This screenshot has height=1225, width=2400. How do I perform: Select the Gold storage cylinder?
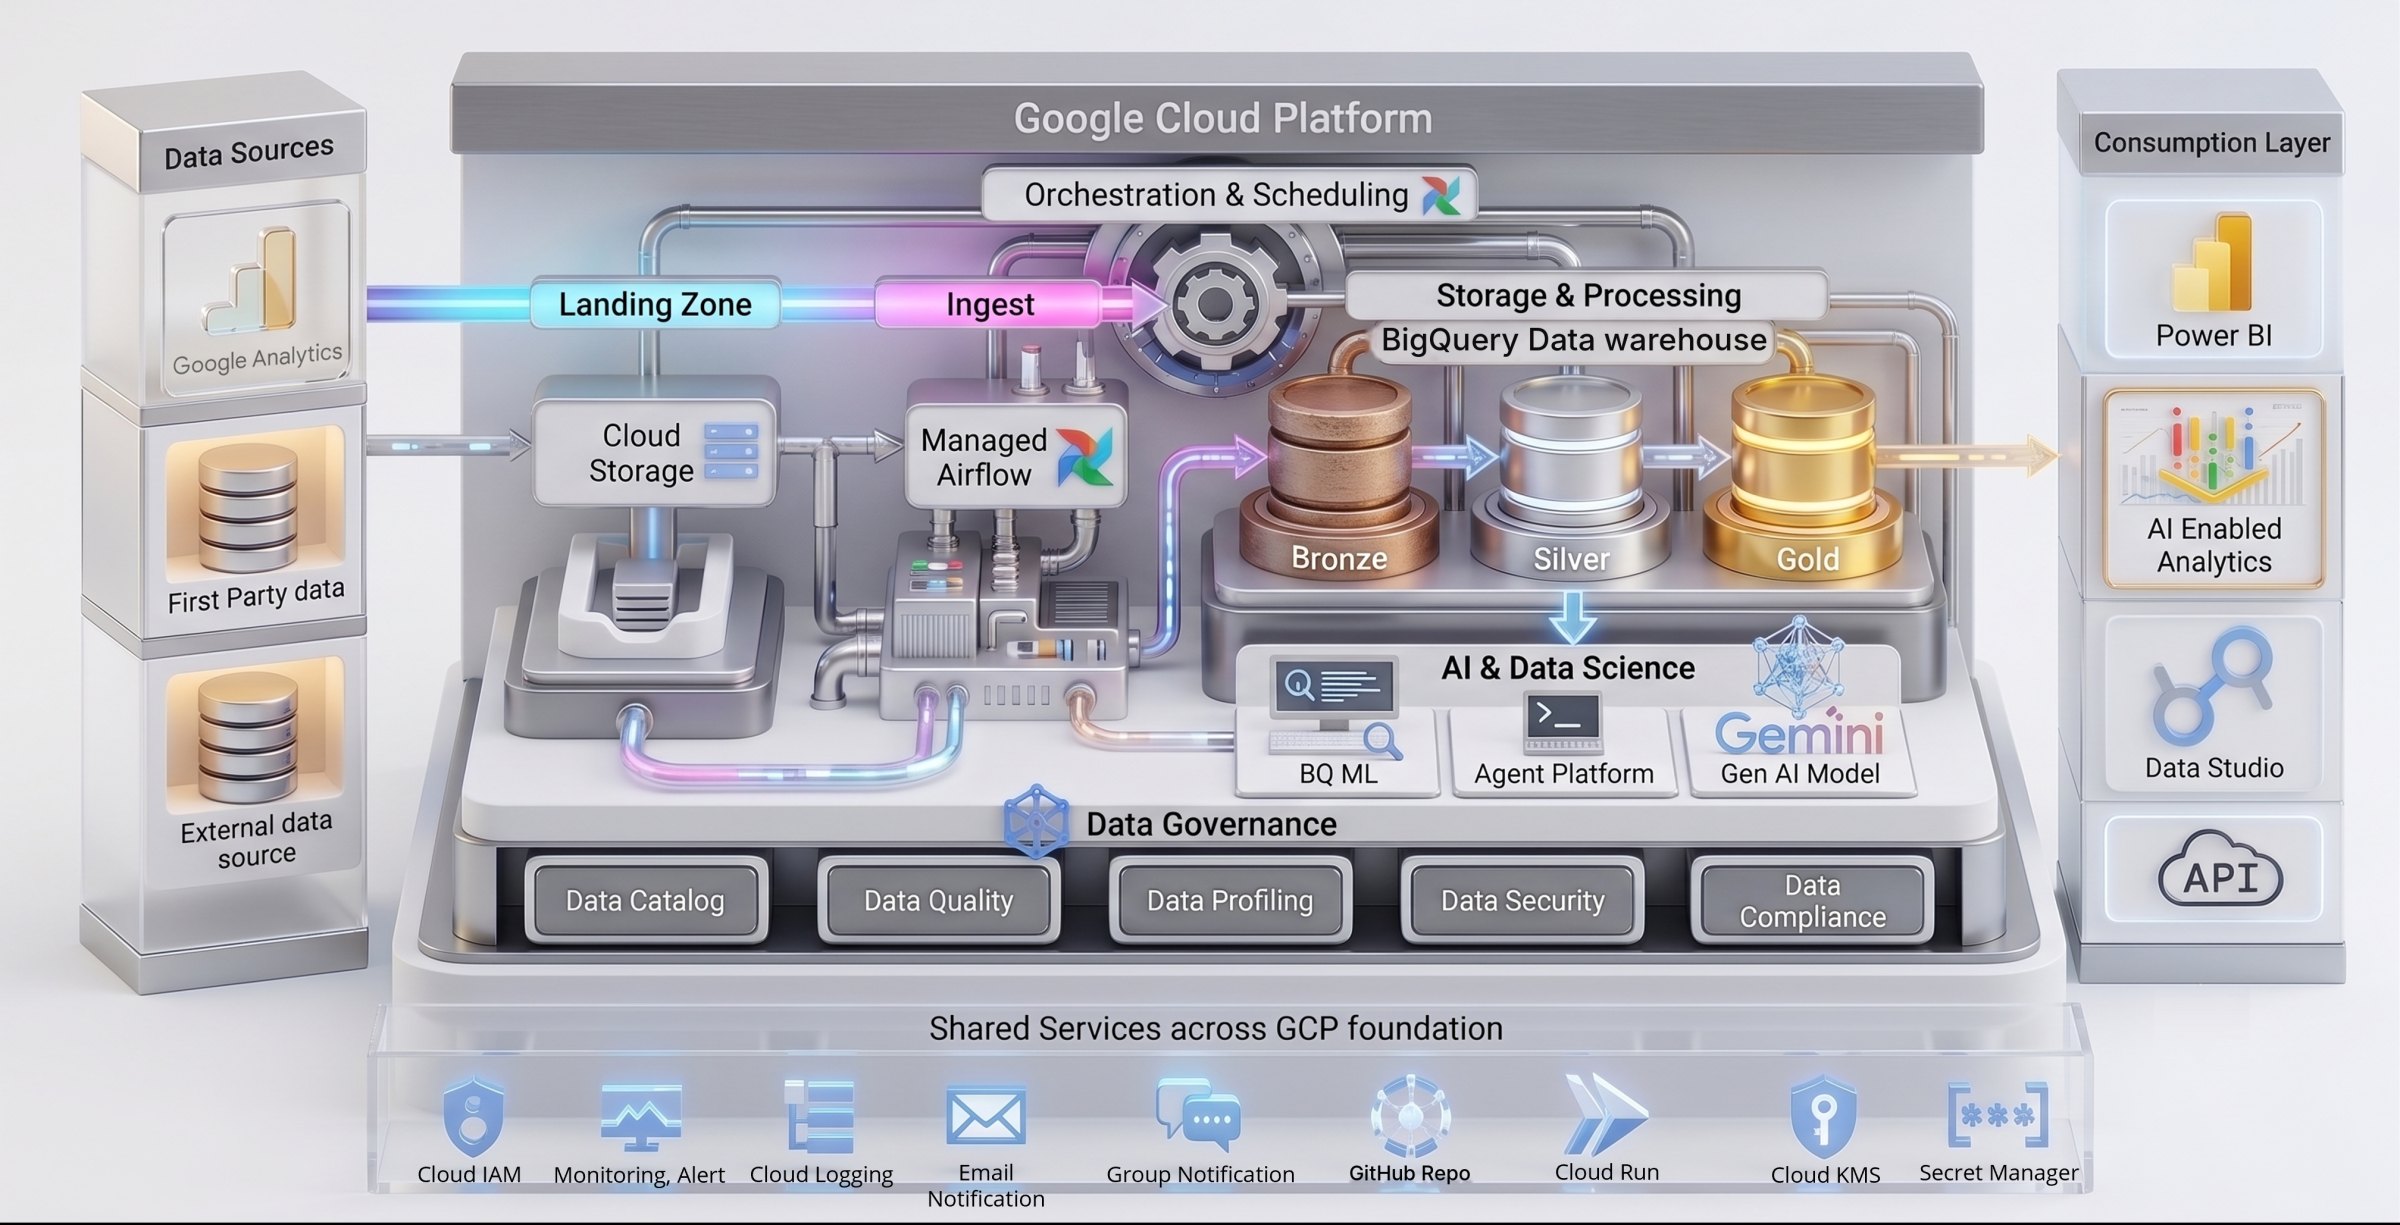click(1803, 476)
